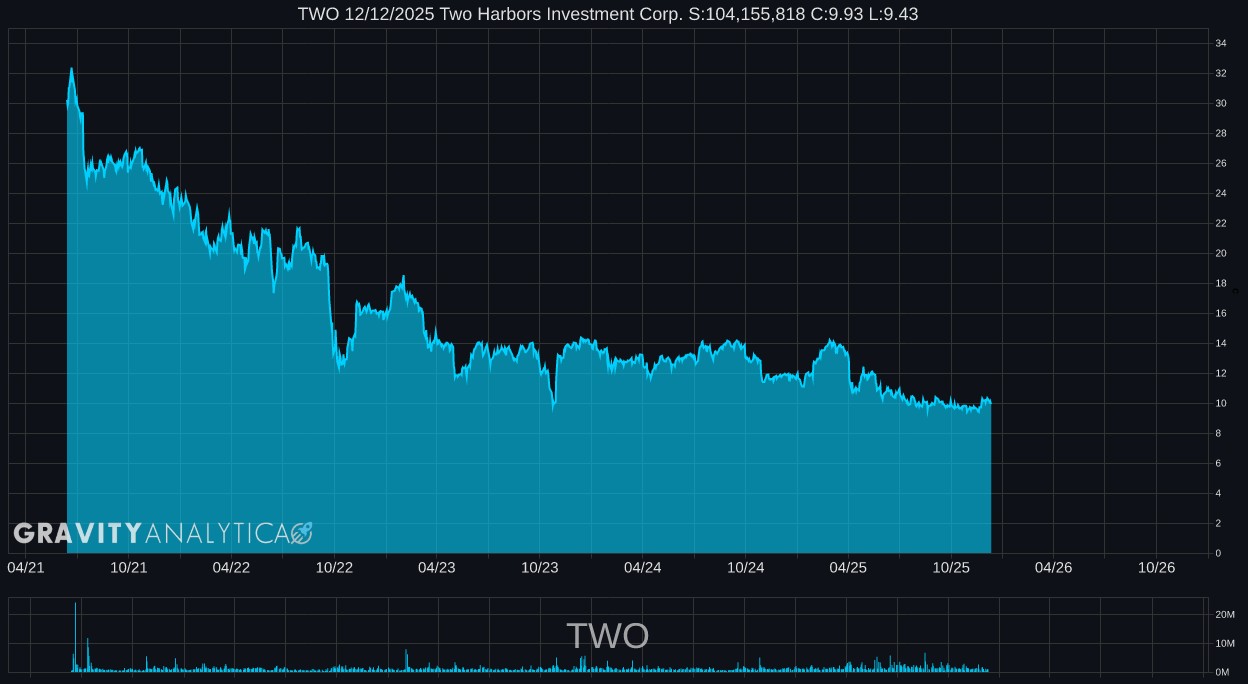This screenshot has height=684, width=1248.
Task: Select the 10/22 date label on x-axis
Action: point(334,567)
